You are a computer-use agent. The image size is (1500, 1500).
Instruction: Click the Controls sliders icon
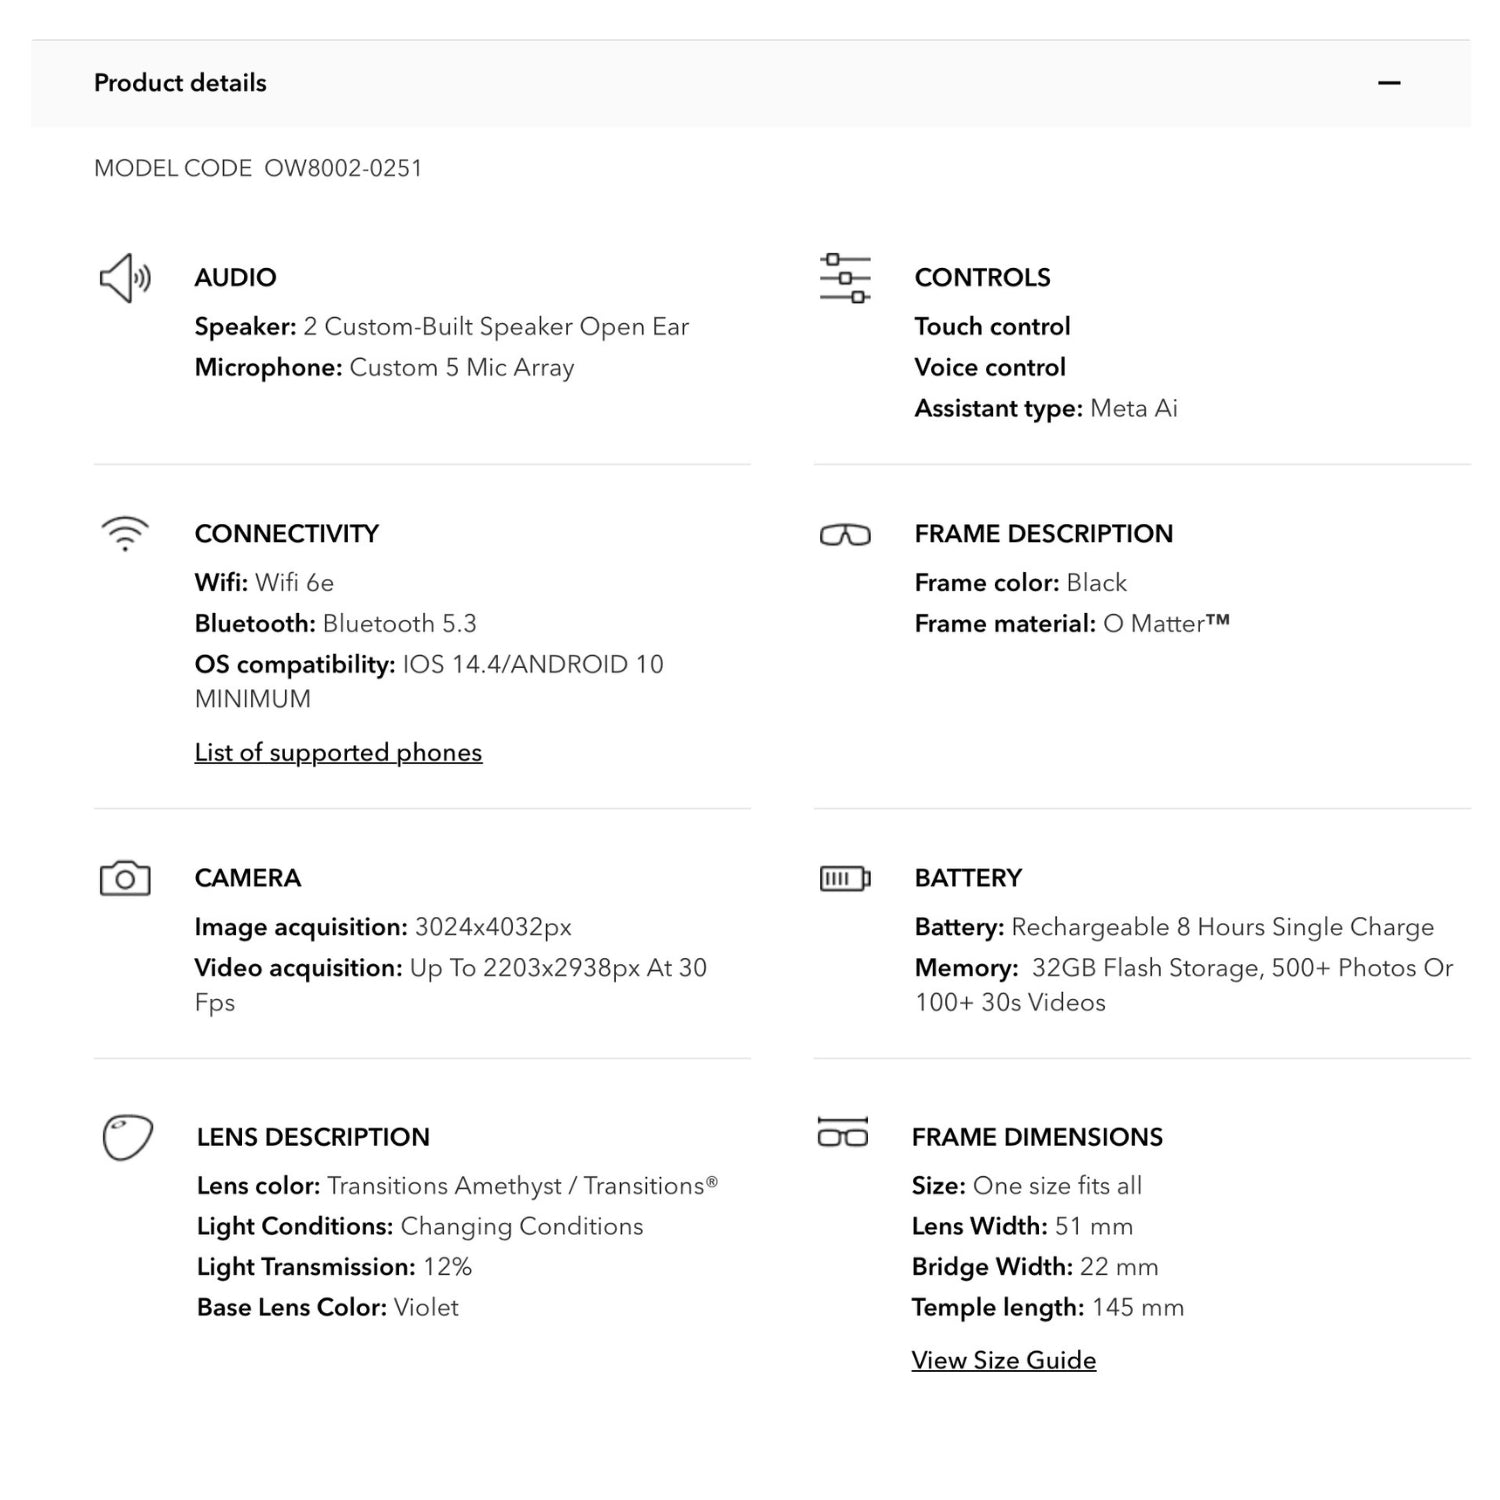pos(845,278)
